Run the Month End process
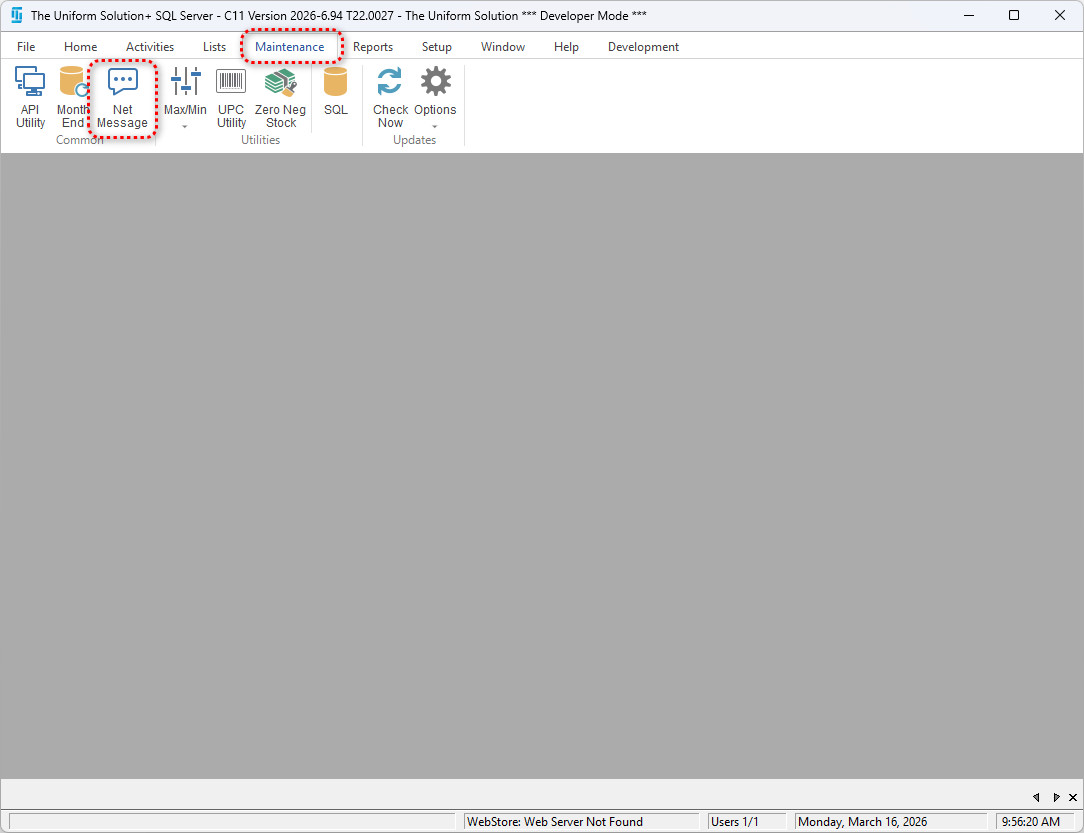This screenshot has width=1084, height=833. point(73,98)
